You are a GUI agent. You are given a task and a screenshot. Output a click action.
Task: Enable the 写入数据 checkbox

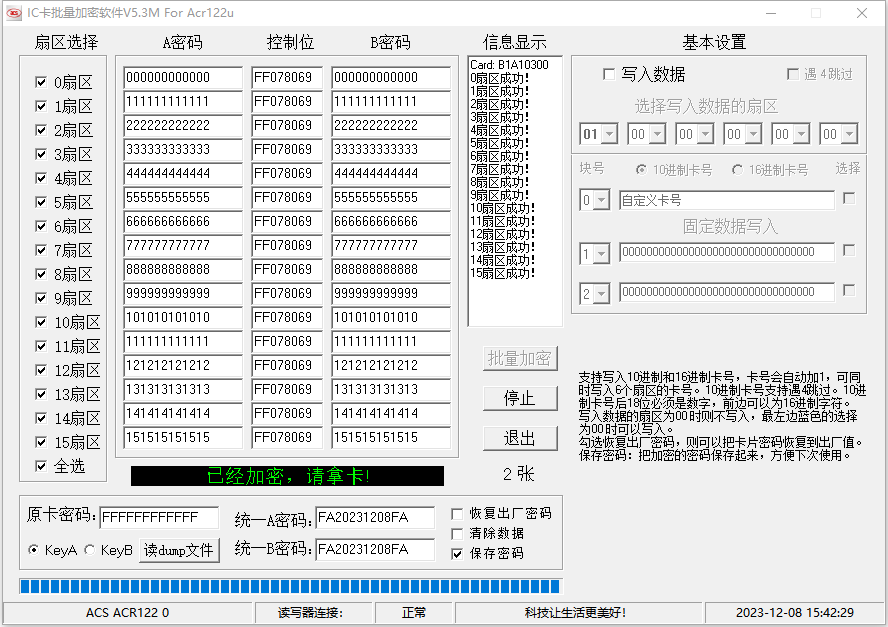click(x=609, y=74)
